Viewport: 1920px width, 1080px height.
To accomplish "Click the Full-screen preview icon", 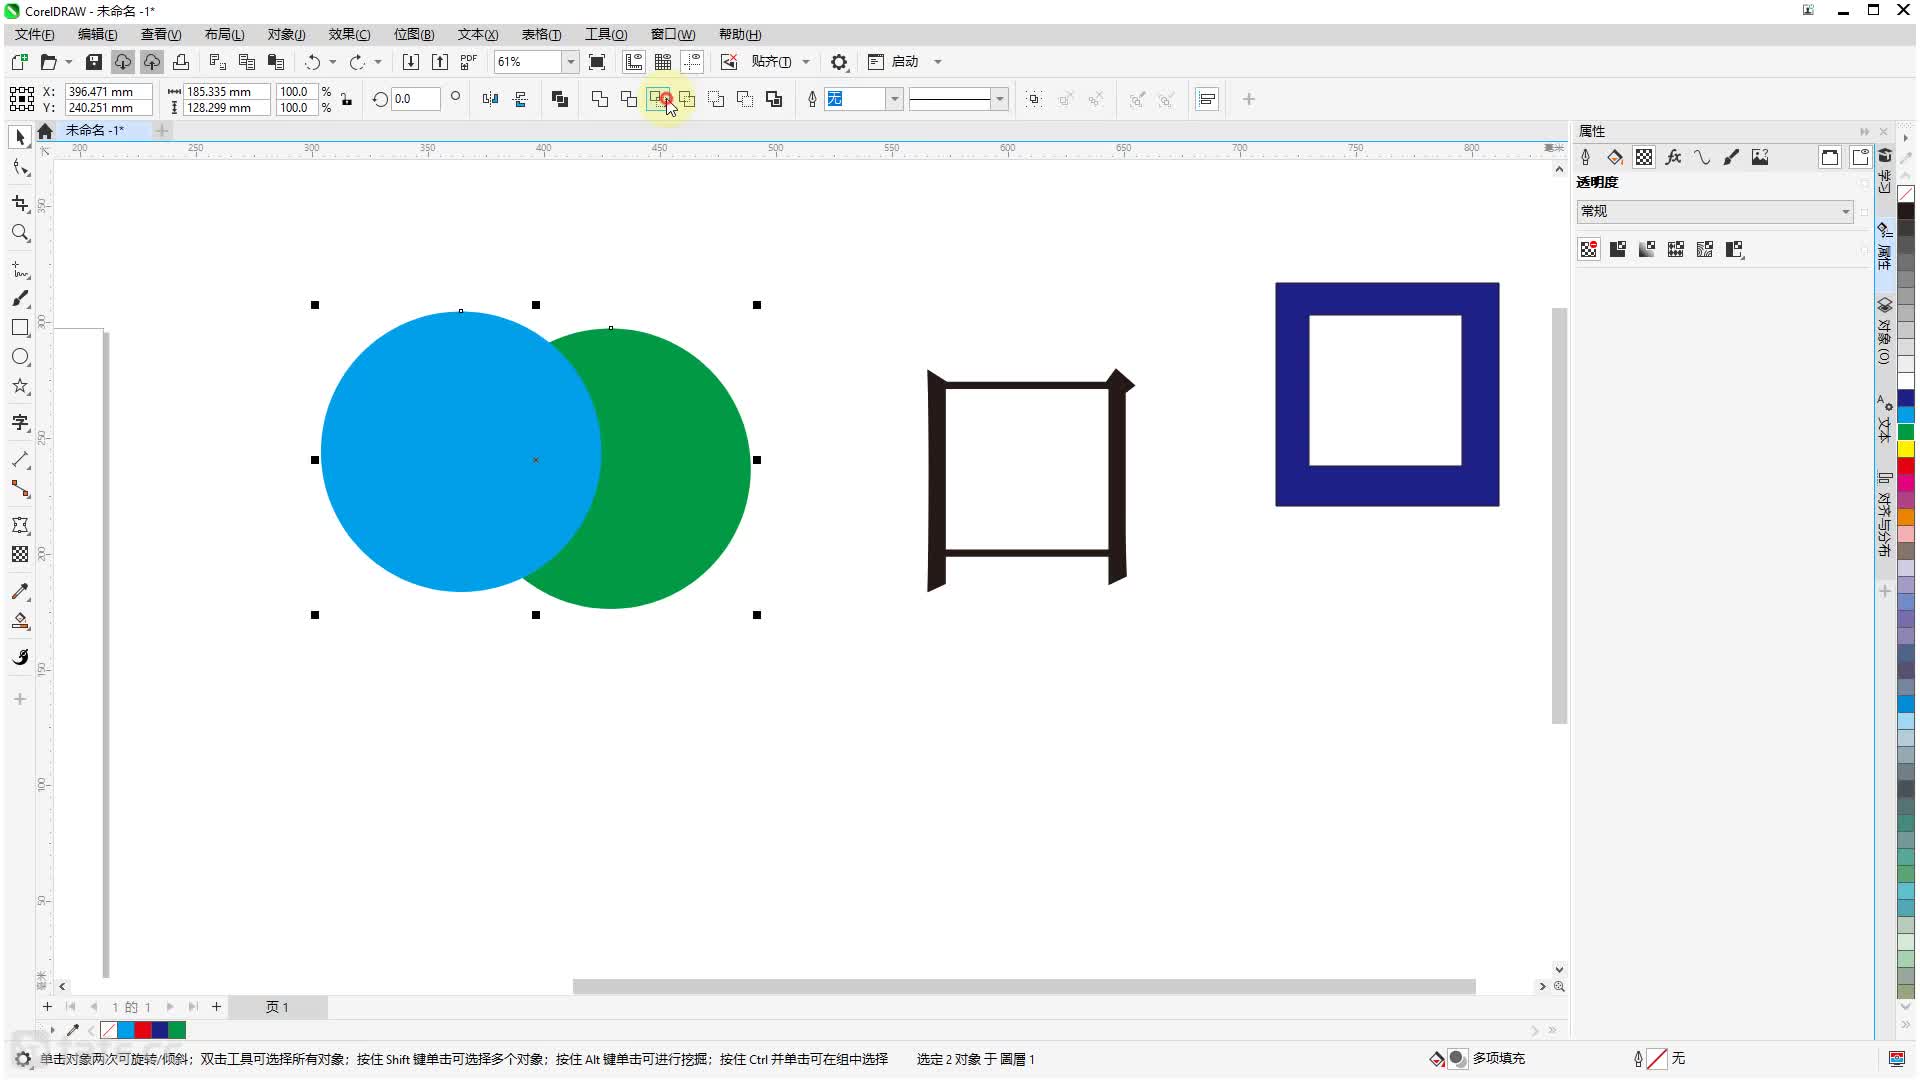I will [597, 62].
